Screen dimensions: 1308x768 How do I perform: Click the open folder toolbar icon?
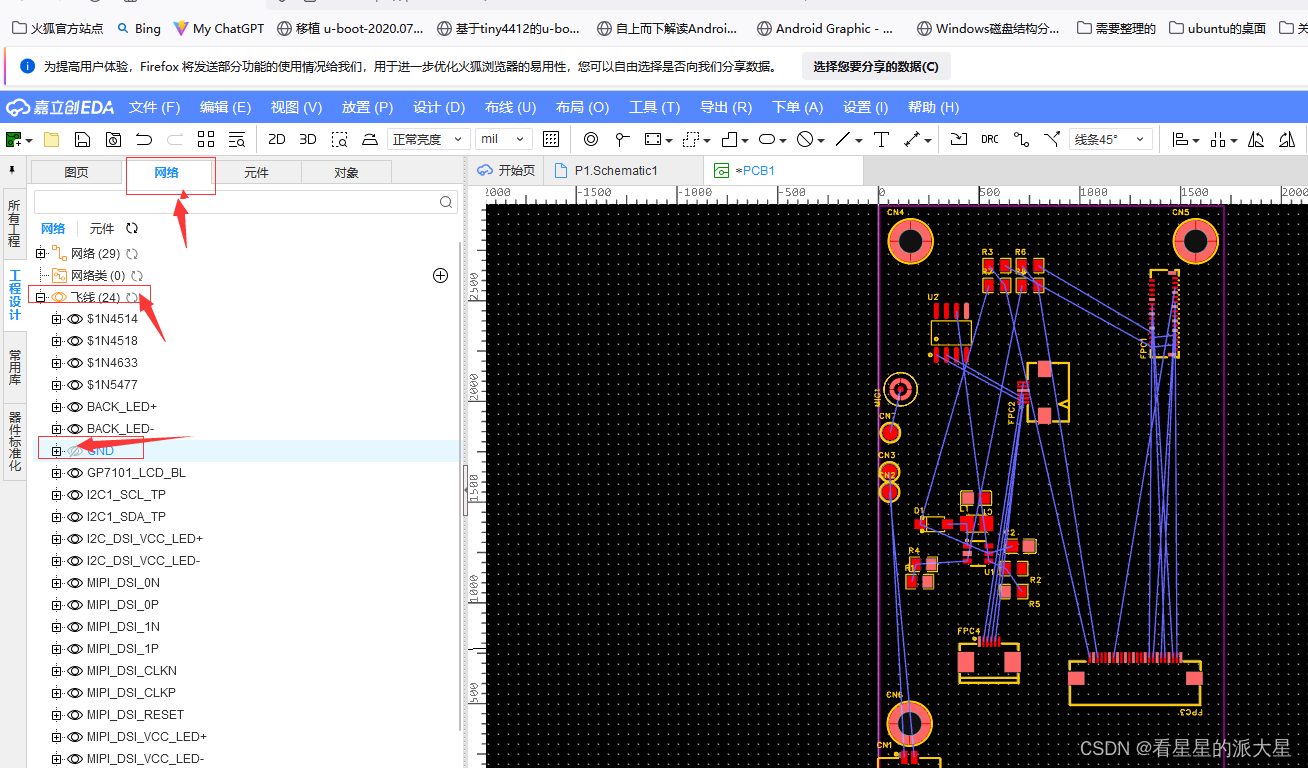pyautogui.click(x=51, y=139)
